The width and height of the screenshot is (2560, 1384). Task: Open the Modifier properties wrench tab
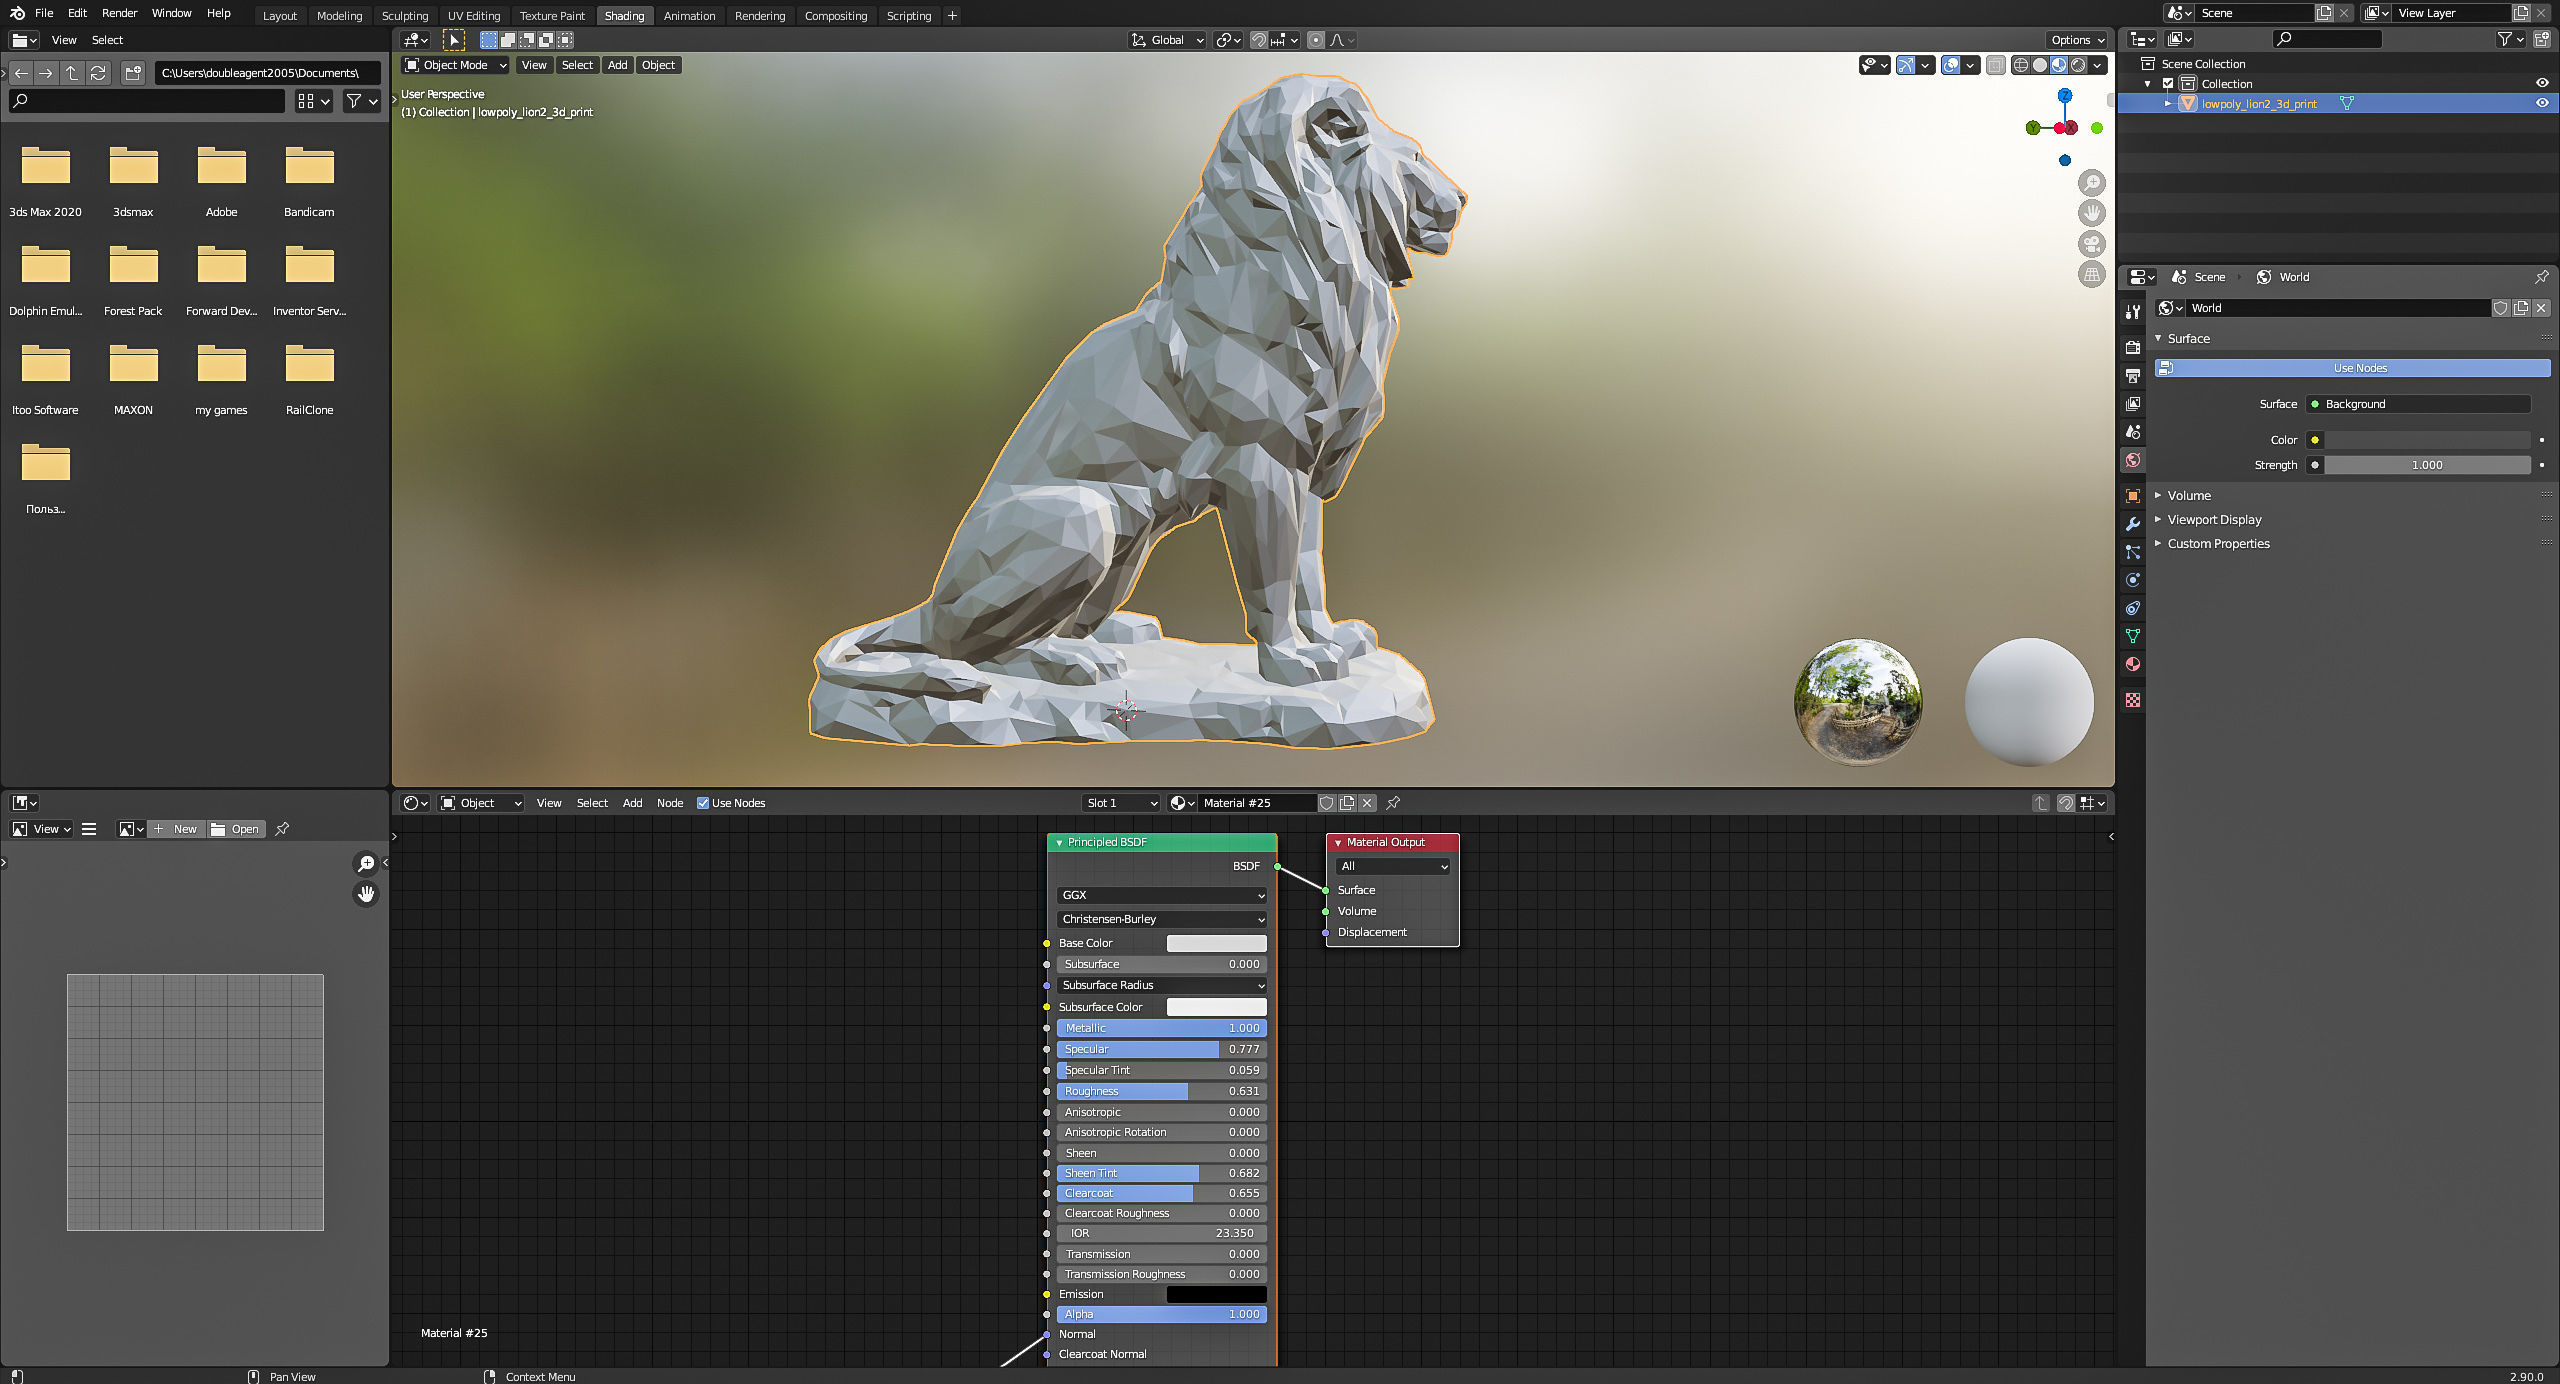pyautogui.click(x=2133, y=524)
